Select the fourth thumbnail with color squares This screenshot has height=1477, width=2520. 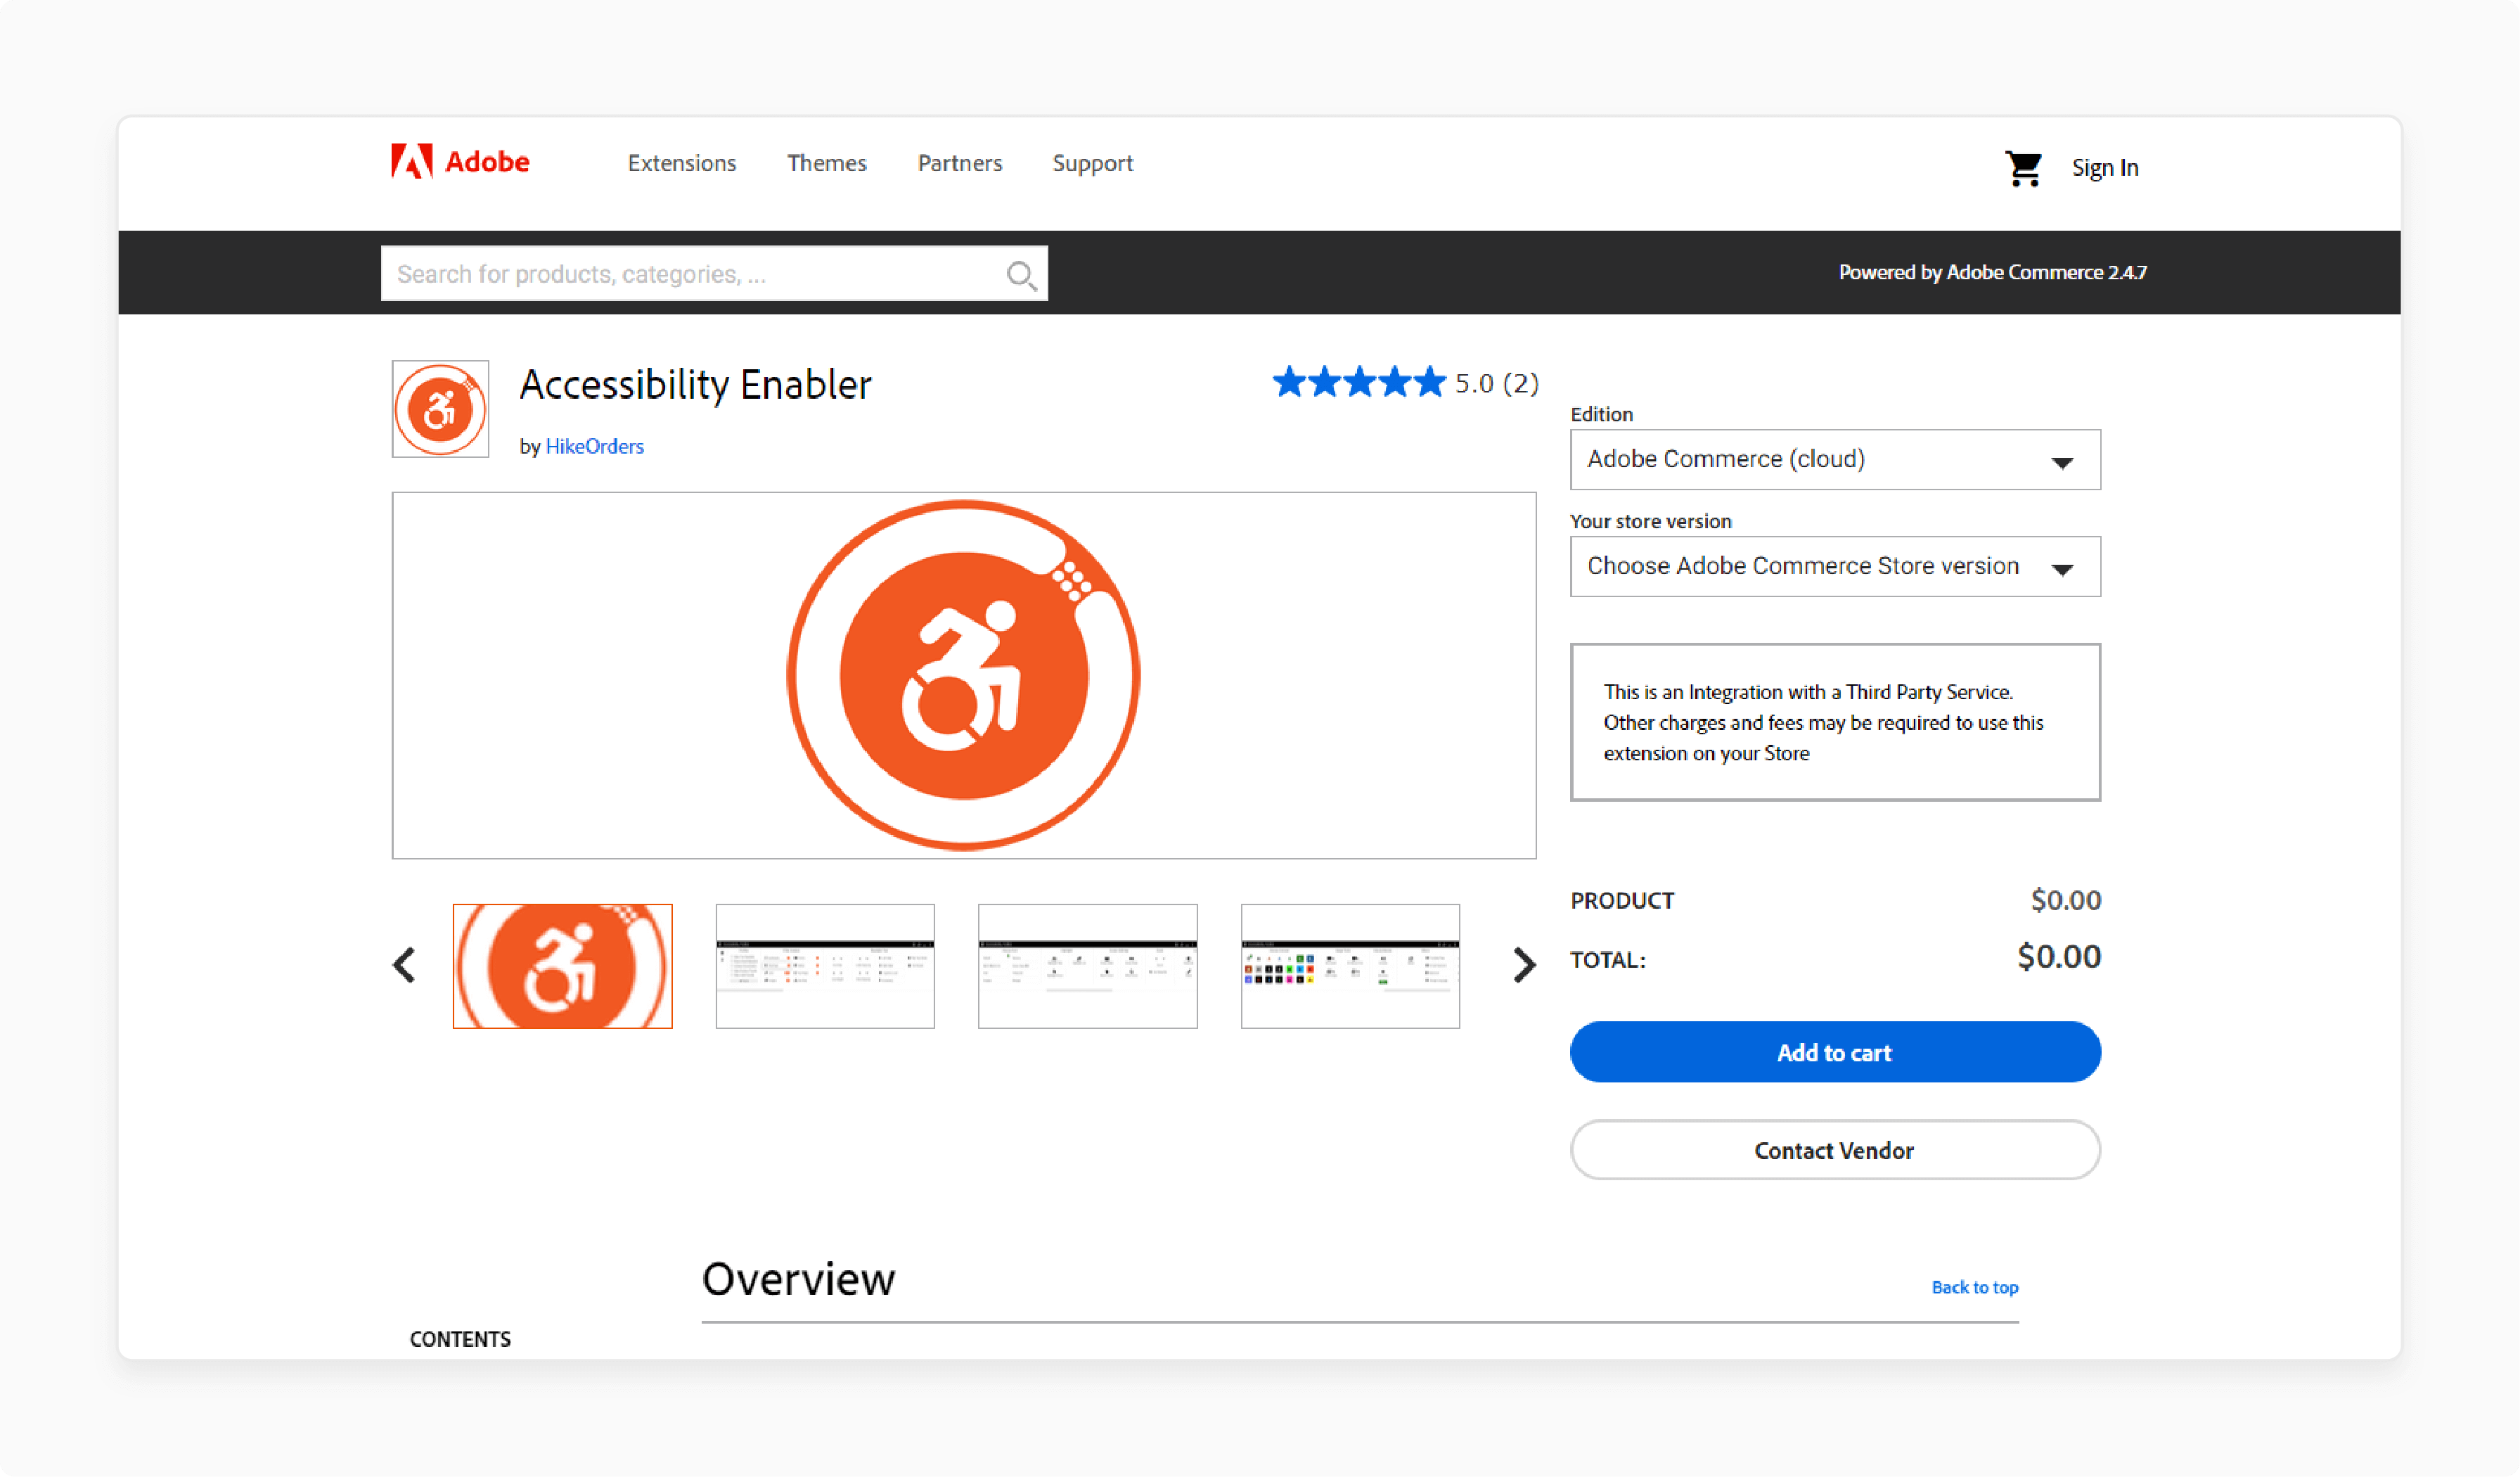tap(1350, 966)
